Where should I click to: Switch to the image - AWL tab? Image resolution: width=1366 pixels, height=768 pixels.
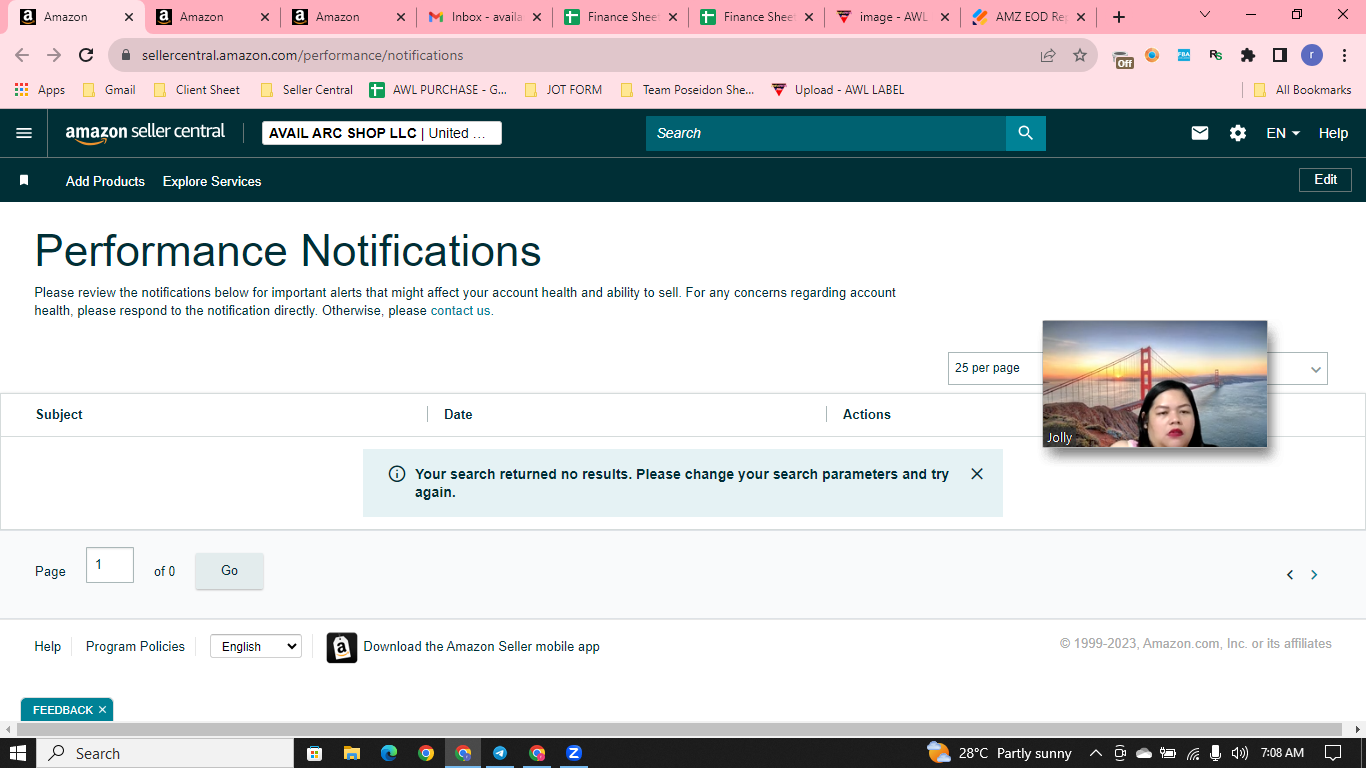(892, 17)
